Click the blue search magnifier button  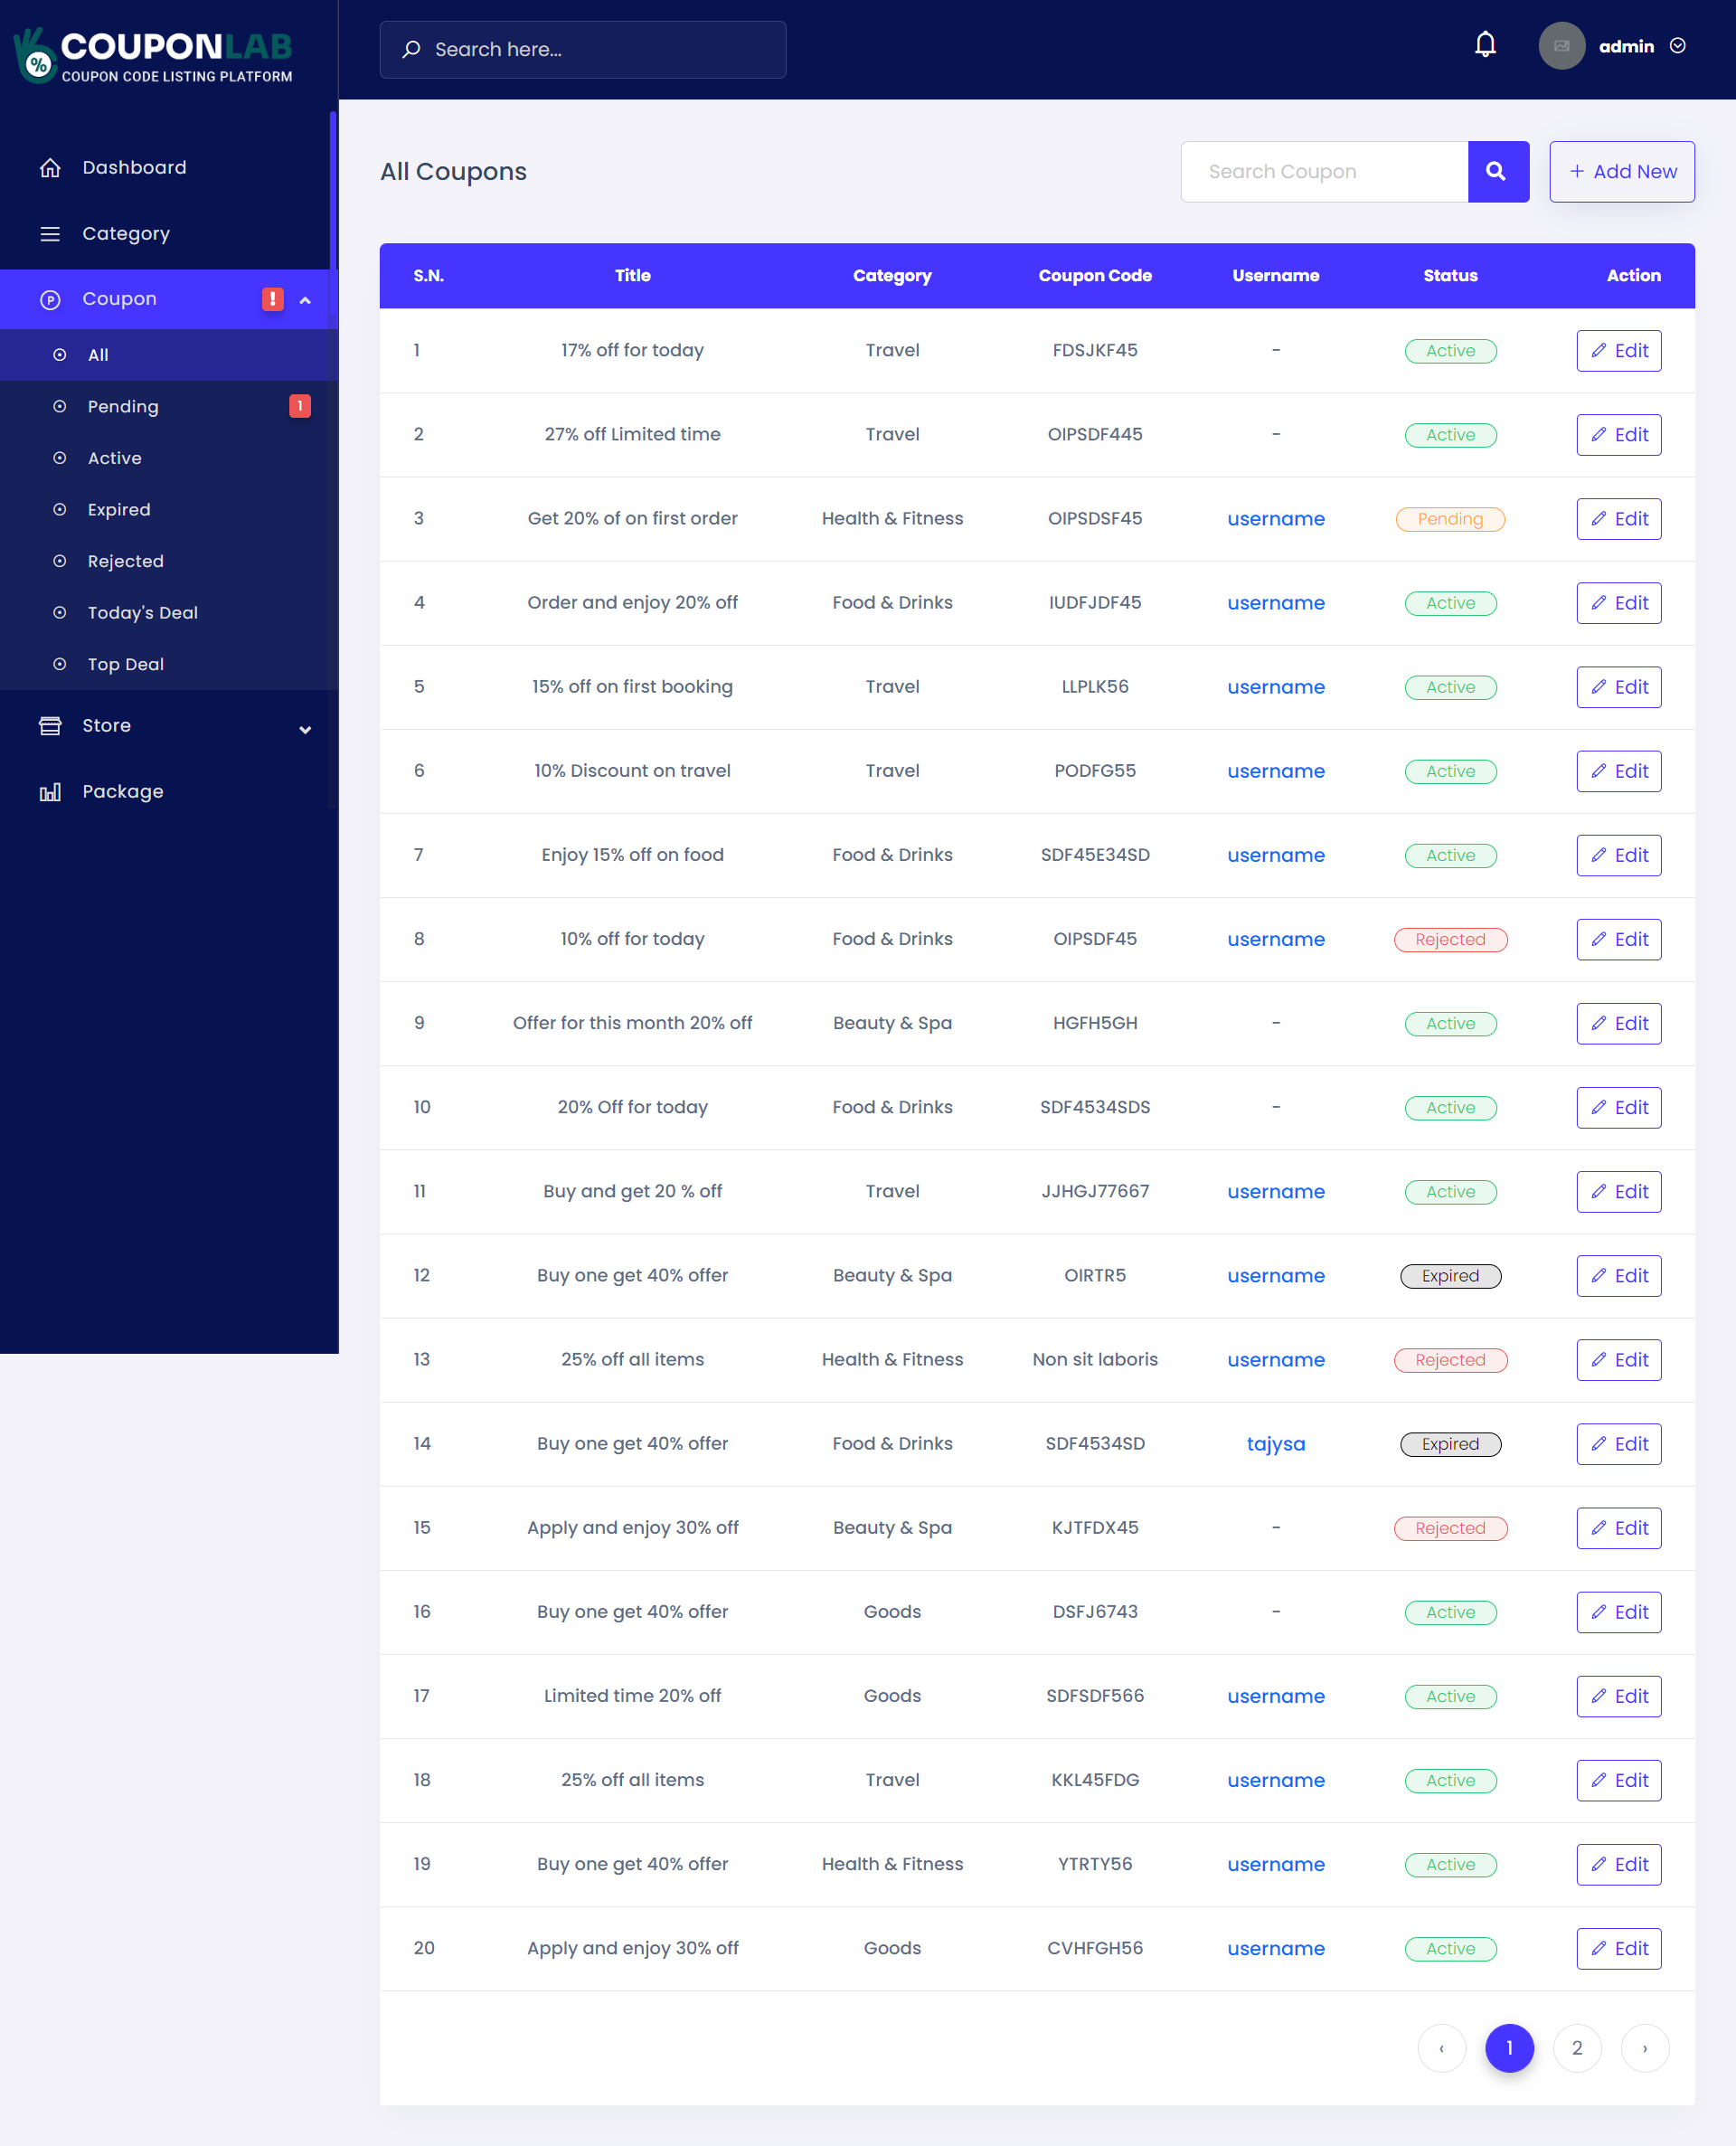pyautogui.click(x=1497, y=171)
